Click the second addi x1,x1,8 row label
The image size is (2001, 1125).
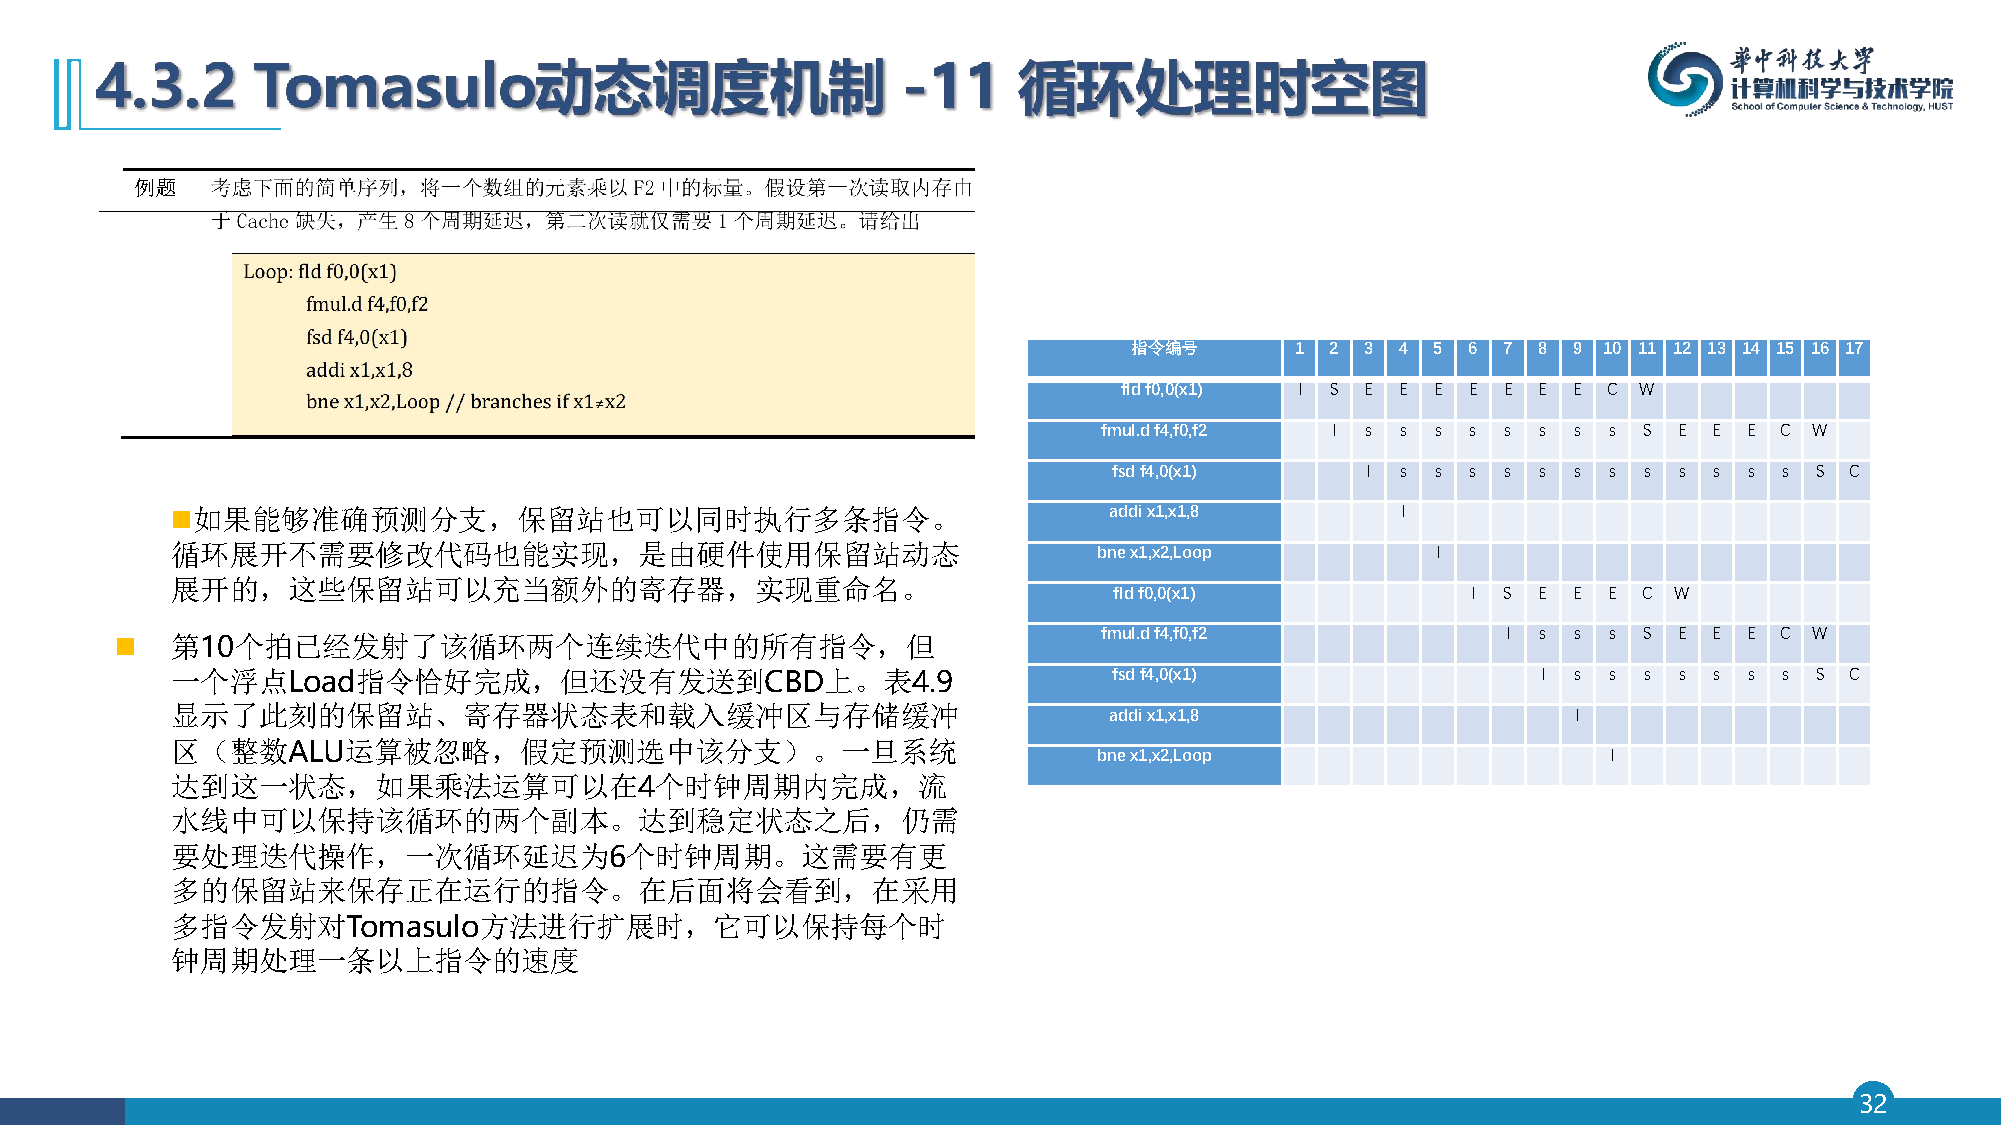[x=1154, y=716]
